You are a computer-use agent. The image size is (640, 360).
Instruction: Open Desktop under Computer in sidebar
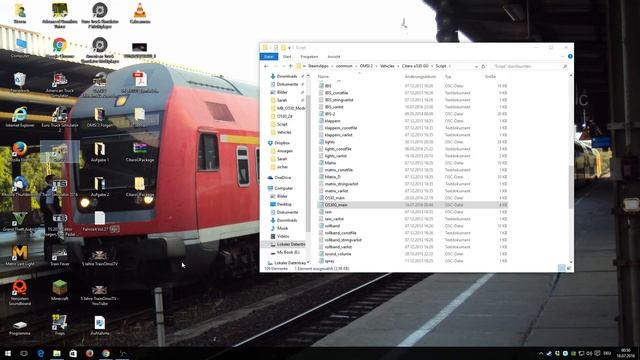point(284,204)
